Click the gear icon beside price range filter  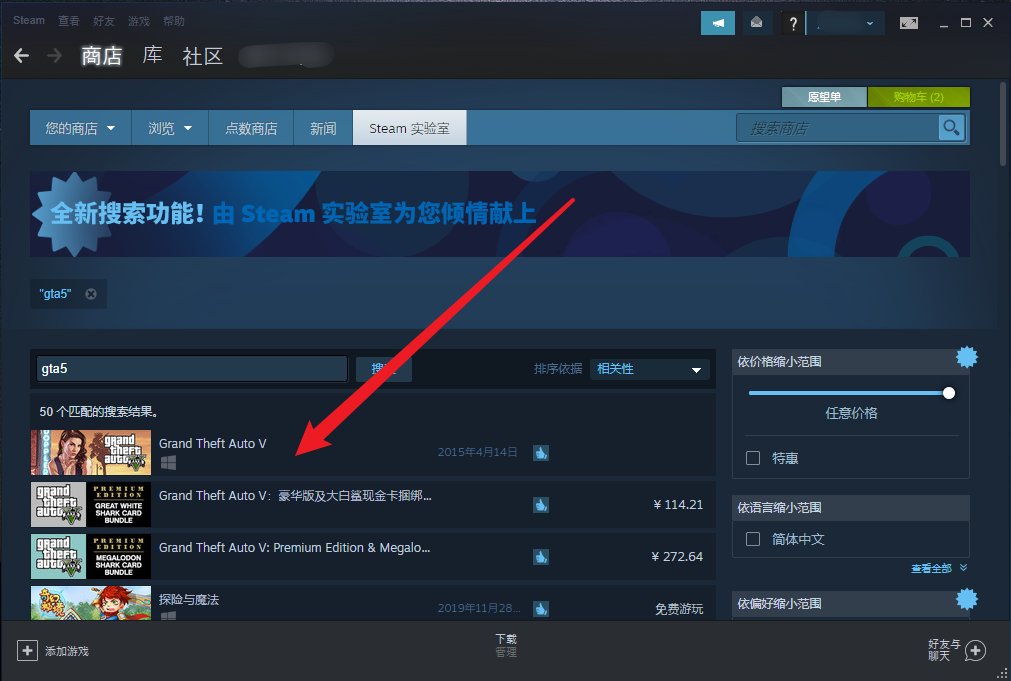pyautogui.click(x=967, y=356)
